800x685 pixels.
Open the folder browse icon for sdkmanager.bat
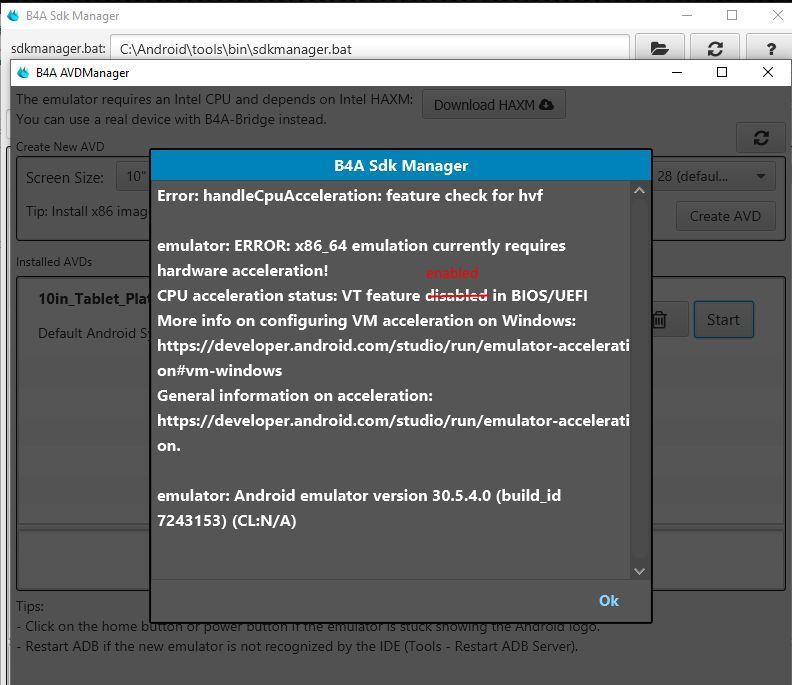[660, 49]
